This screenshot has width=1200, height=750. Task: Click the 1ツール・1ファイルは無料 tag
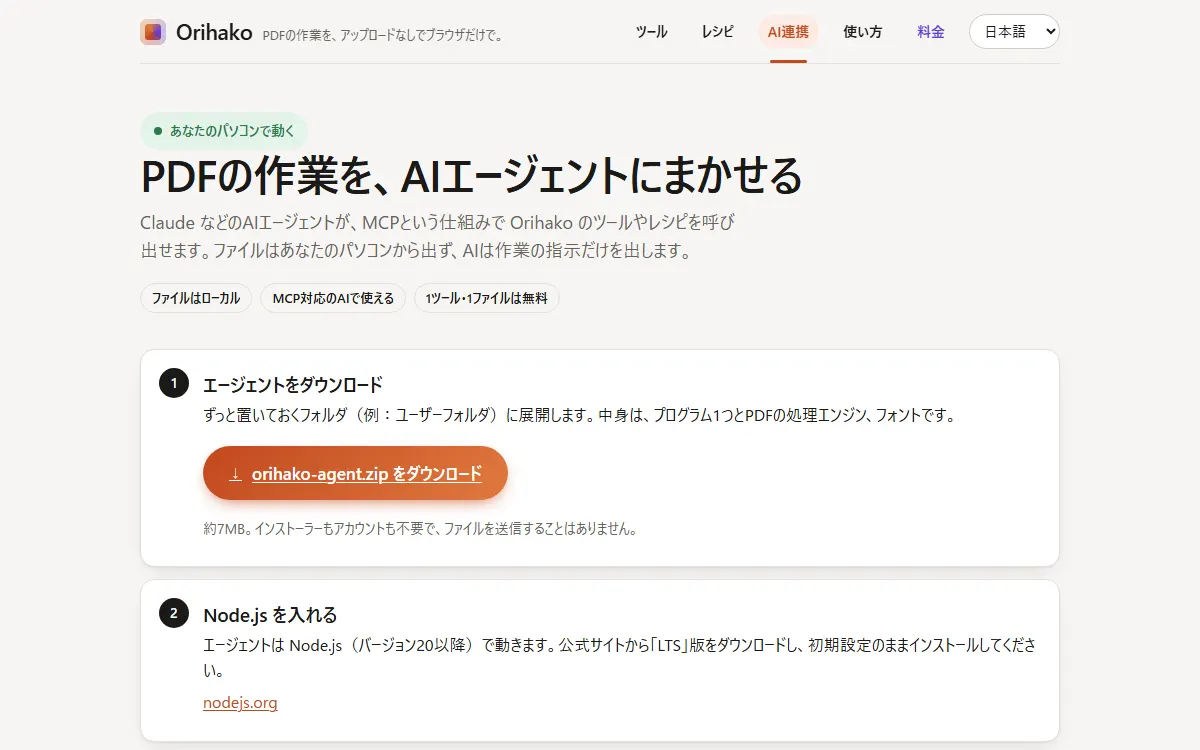click(x=487, y=298)
